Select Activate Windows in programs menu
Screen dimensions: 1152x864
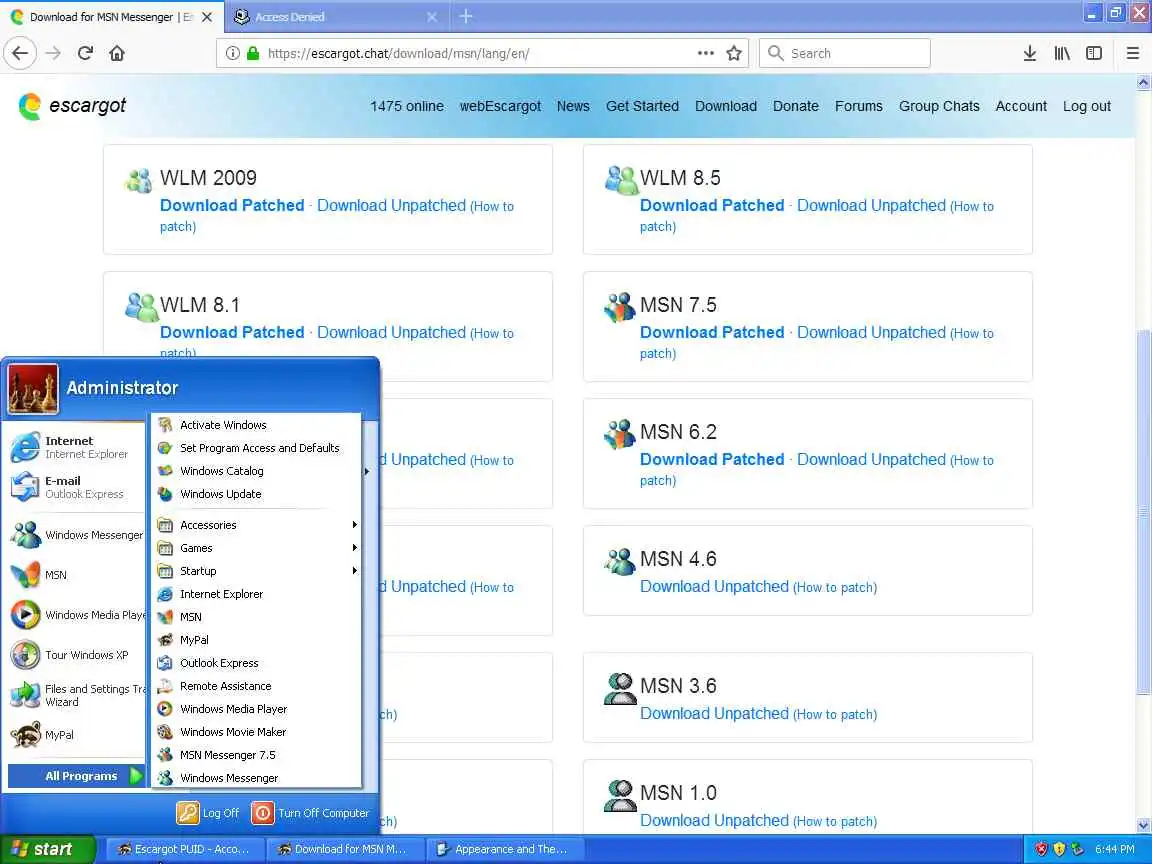(257, 425)
